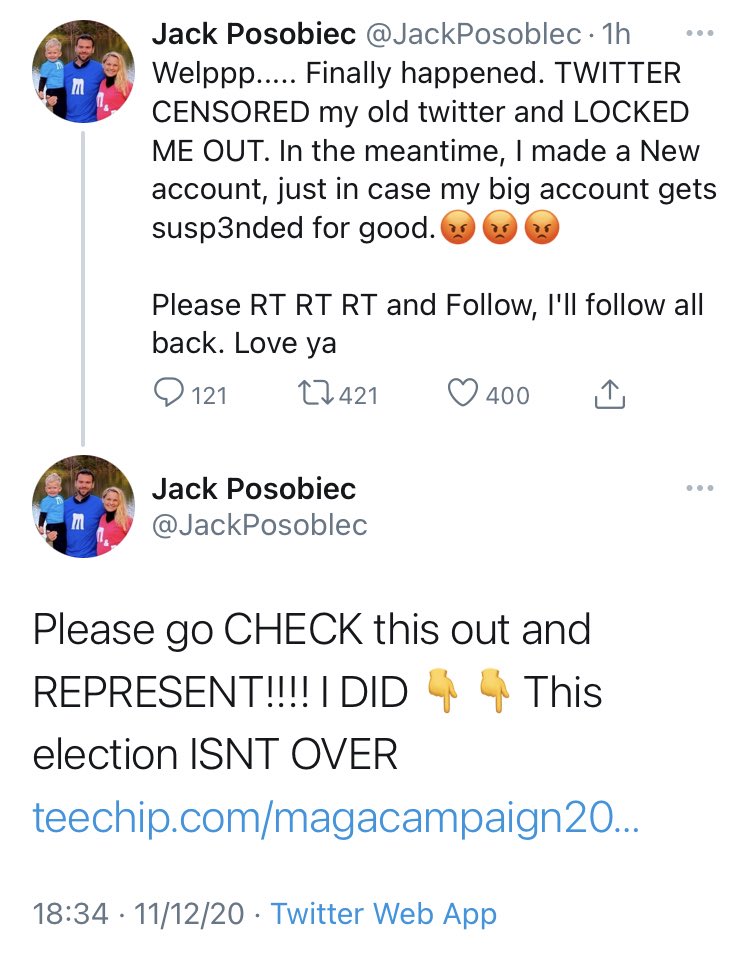Open more options on the first tweet
The image size is (750, 956).
(700, 33)
